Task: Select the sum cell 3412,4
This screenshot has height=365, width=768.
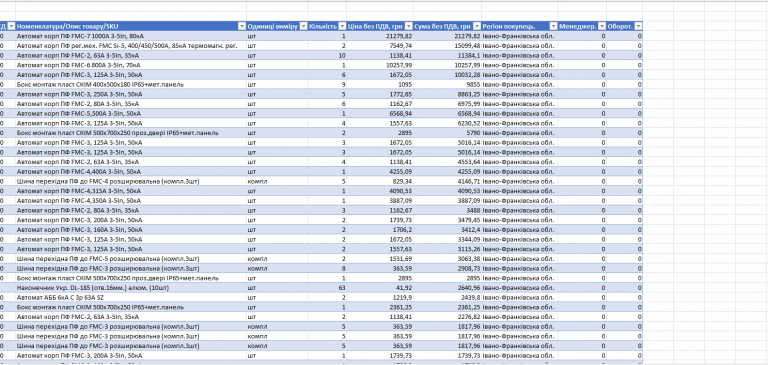Action: (x=447, y=230)
